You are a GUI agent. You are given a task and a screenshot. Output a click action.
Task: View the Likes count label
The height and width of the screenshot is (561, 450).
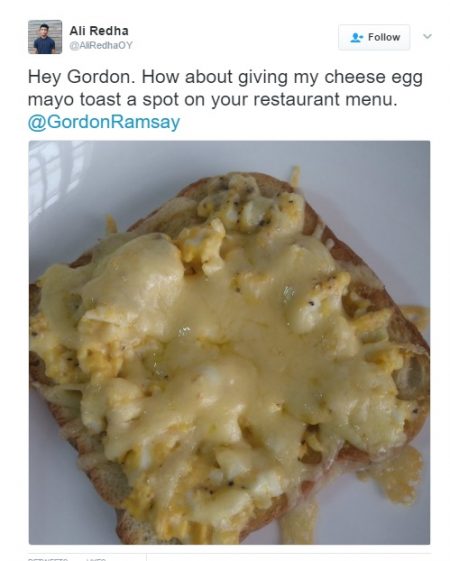[x=96, y=559]
